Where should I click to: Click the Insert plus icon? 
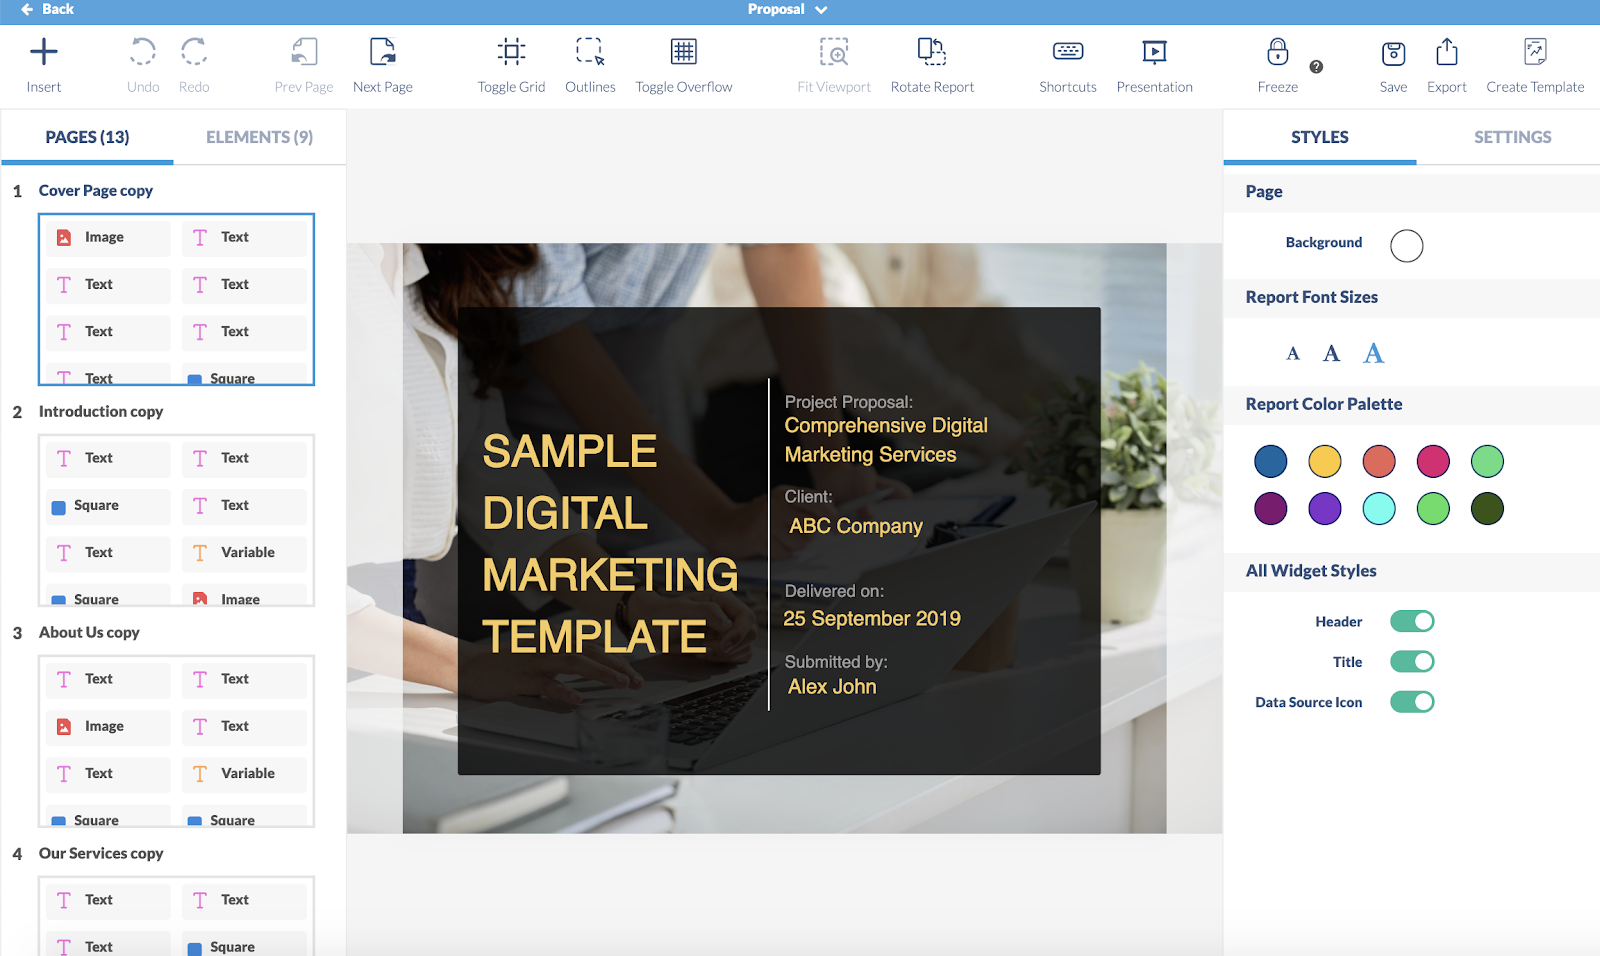pos(44,51)
